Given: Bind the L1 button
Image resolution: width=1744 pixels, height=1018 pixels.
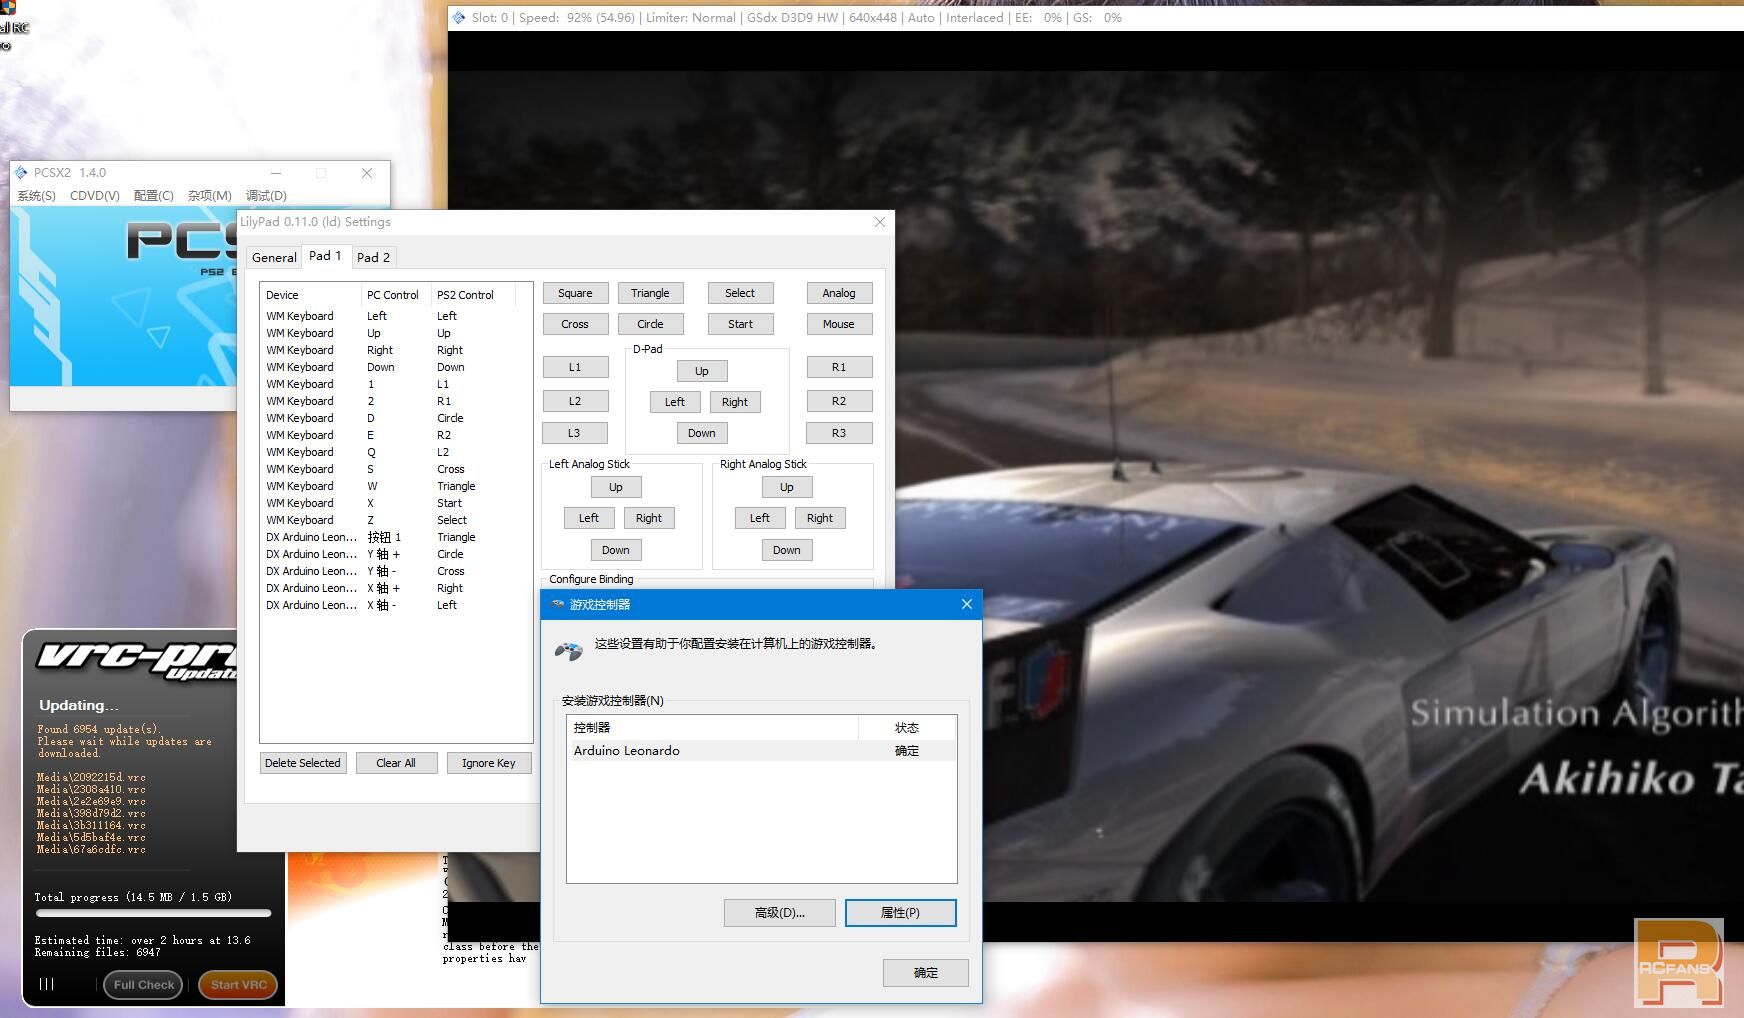Looking at the screenshot, I should 575,367.
